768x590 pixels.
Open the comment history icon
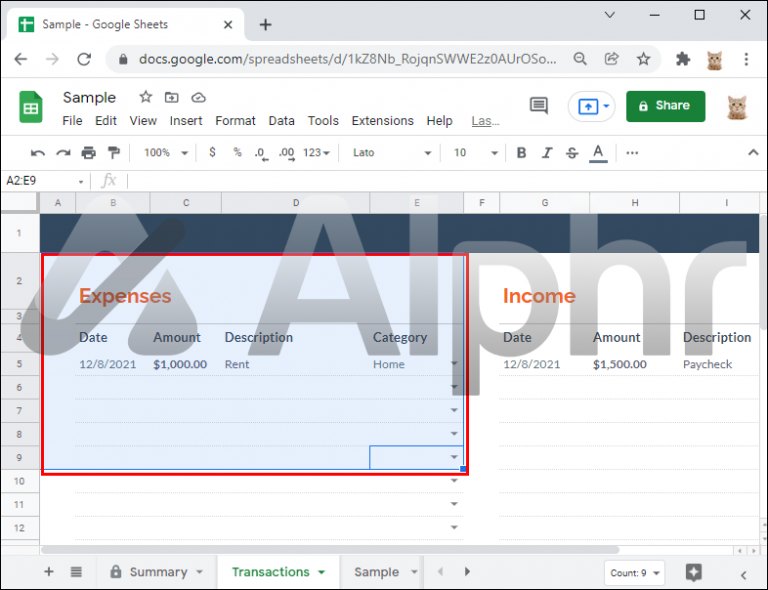(539, 105)
